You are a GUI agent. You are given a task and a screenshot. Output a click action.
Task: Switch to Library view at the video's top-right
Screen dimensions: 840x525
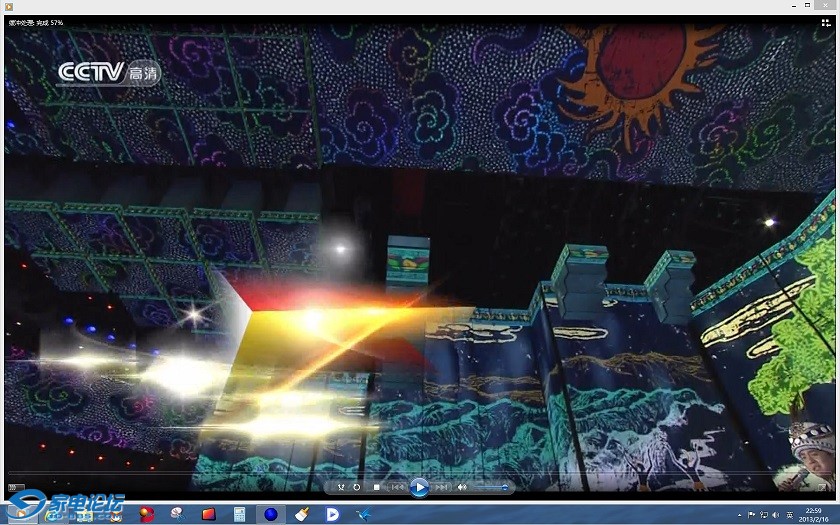826,22
